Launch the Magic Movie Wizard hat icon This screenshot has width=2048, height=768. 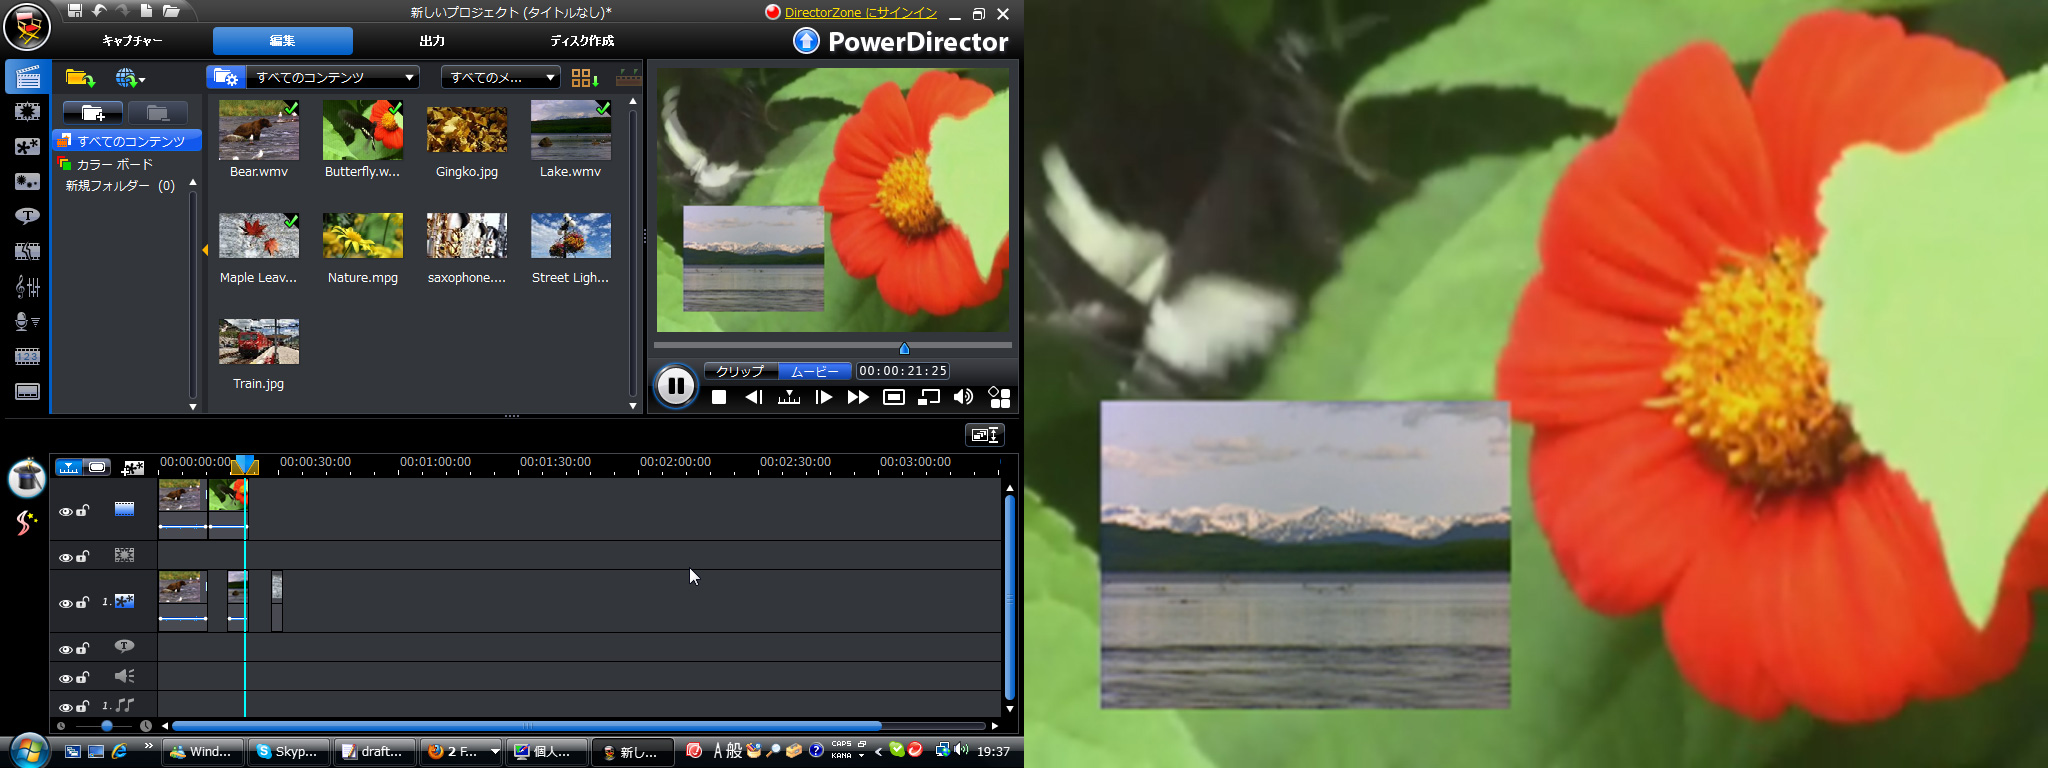tap(27, 477)
